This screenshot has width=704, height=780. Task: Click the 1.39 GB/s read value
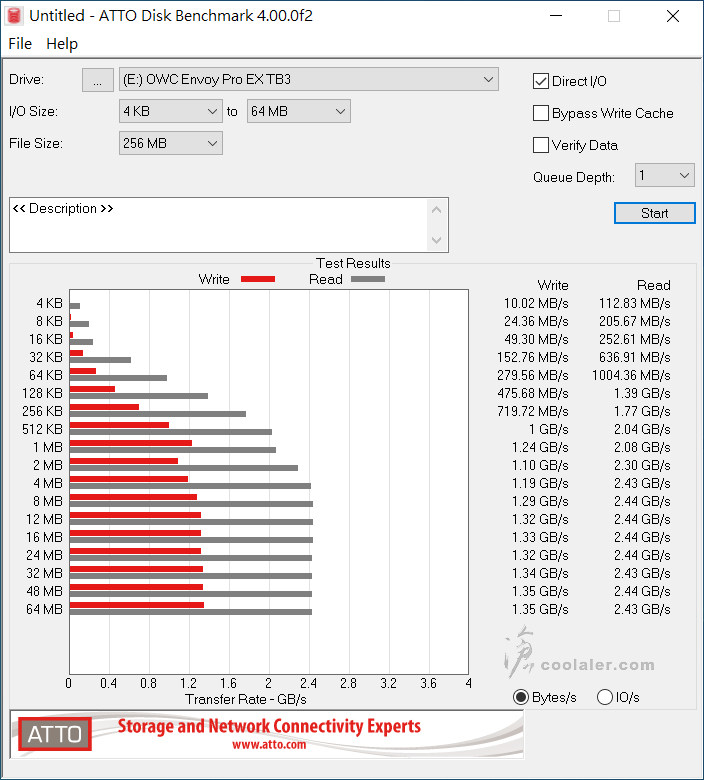tap(642, 393)
